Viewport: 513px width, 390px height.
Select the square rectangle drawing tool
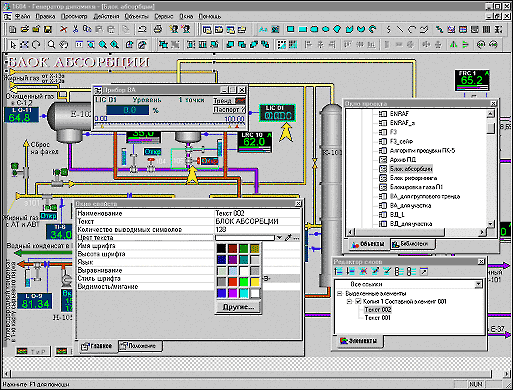(x=290, y=29)
